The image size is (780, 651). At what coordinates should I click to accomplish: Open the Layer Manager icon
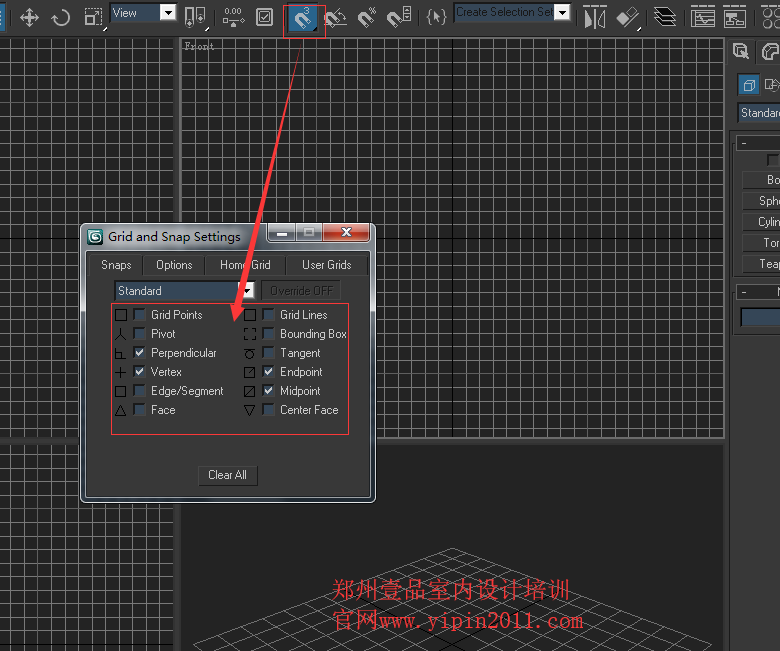(665, 17)
